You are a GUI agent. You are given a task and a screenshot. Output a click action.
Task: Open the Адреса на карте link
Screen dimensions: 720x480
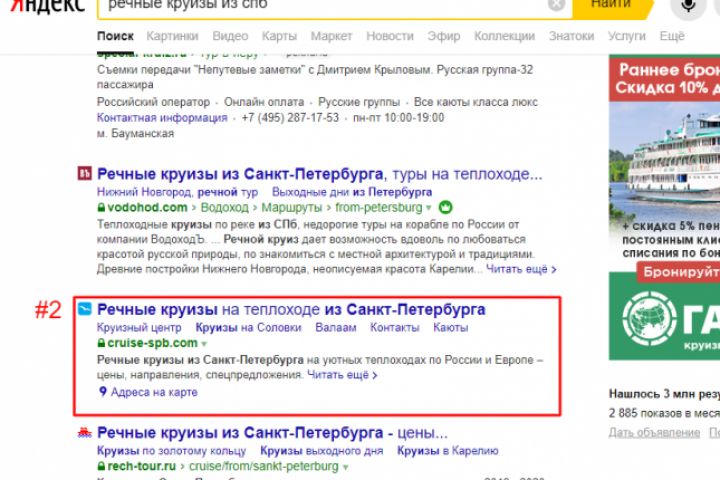tap(154, 392)
